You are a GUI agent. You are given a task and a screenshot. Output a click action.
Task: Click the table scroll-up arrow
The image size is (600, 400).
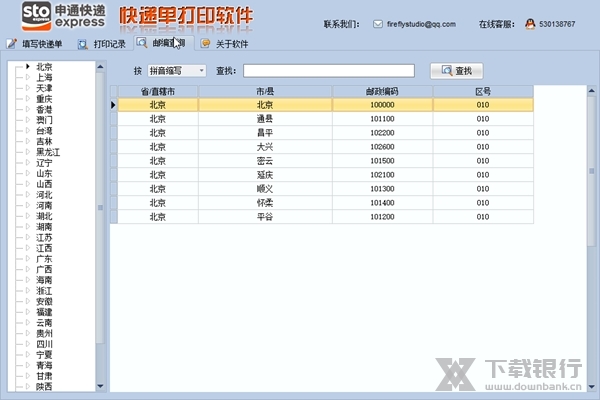pos(592,91)
